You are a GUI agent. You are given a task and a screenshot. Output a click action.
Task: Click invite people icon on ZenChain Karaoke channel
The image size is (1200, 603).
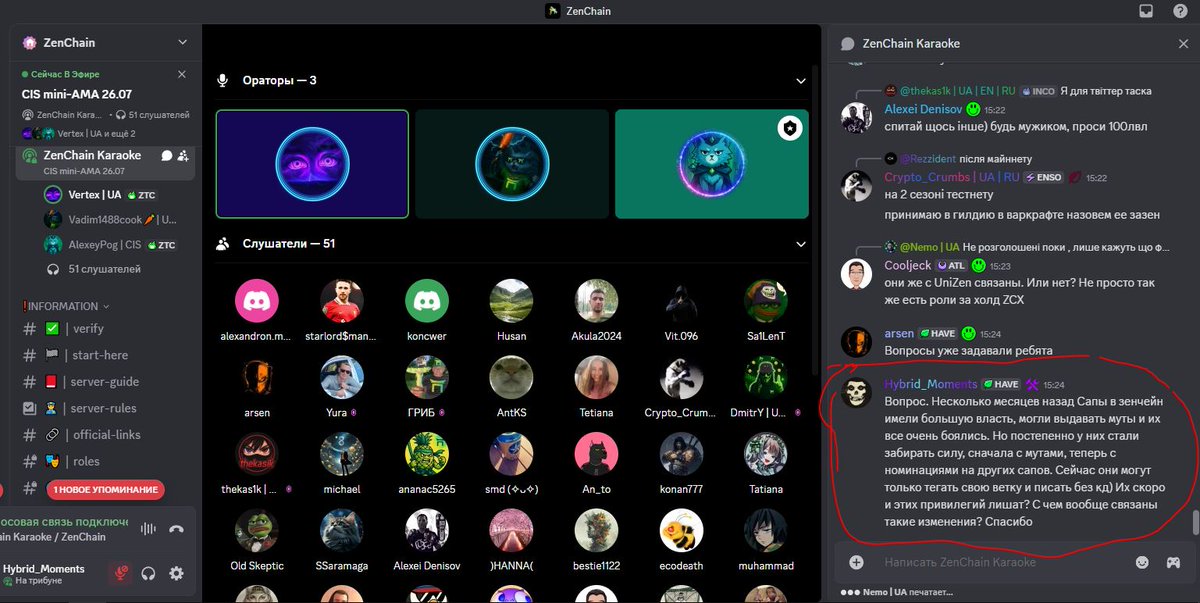(x=184, y=155)
